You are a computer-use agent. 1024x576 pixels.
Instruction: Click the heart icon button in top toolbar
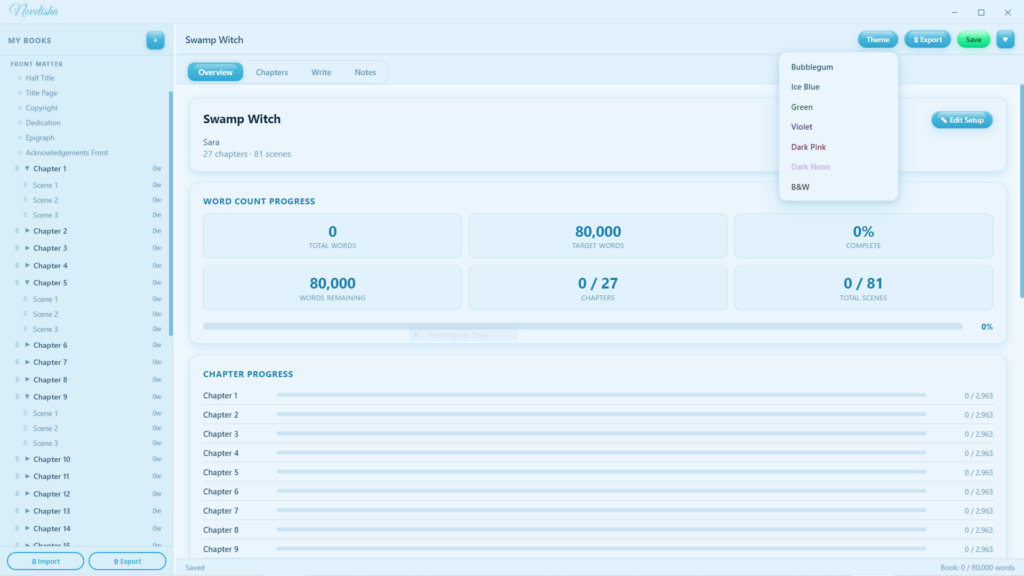(x=1005, y=40)
